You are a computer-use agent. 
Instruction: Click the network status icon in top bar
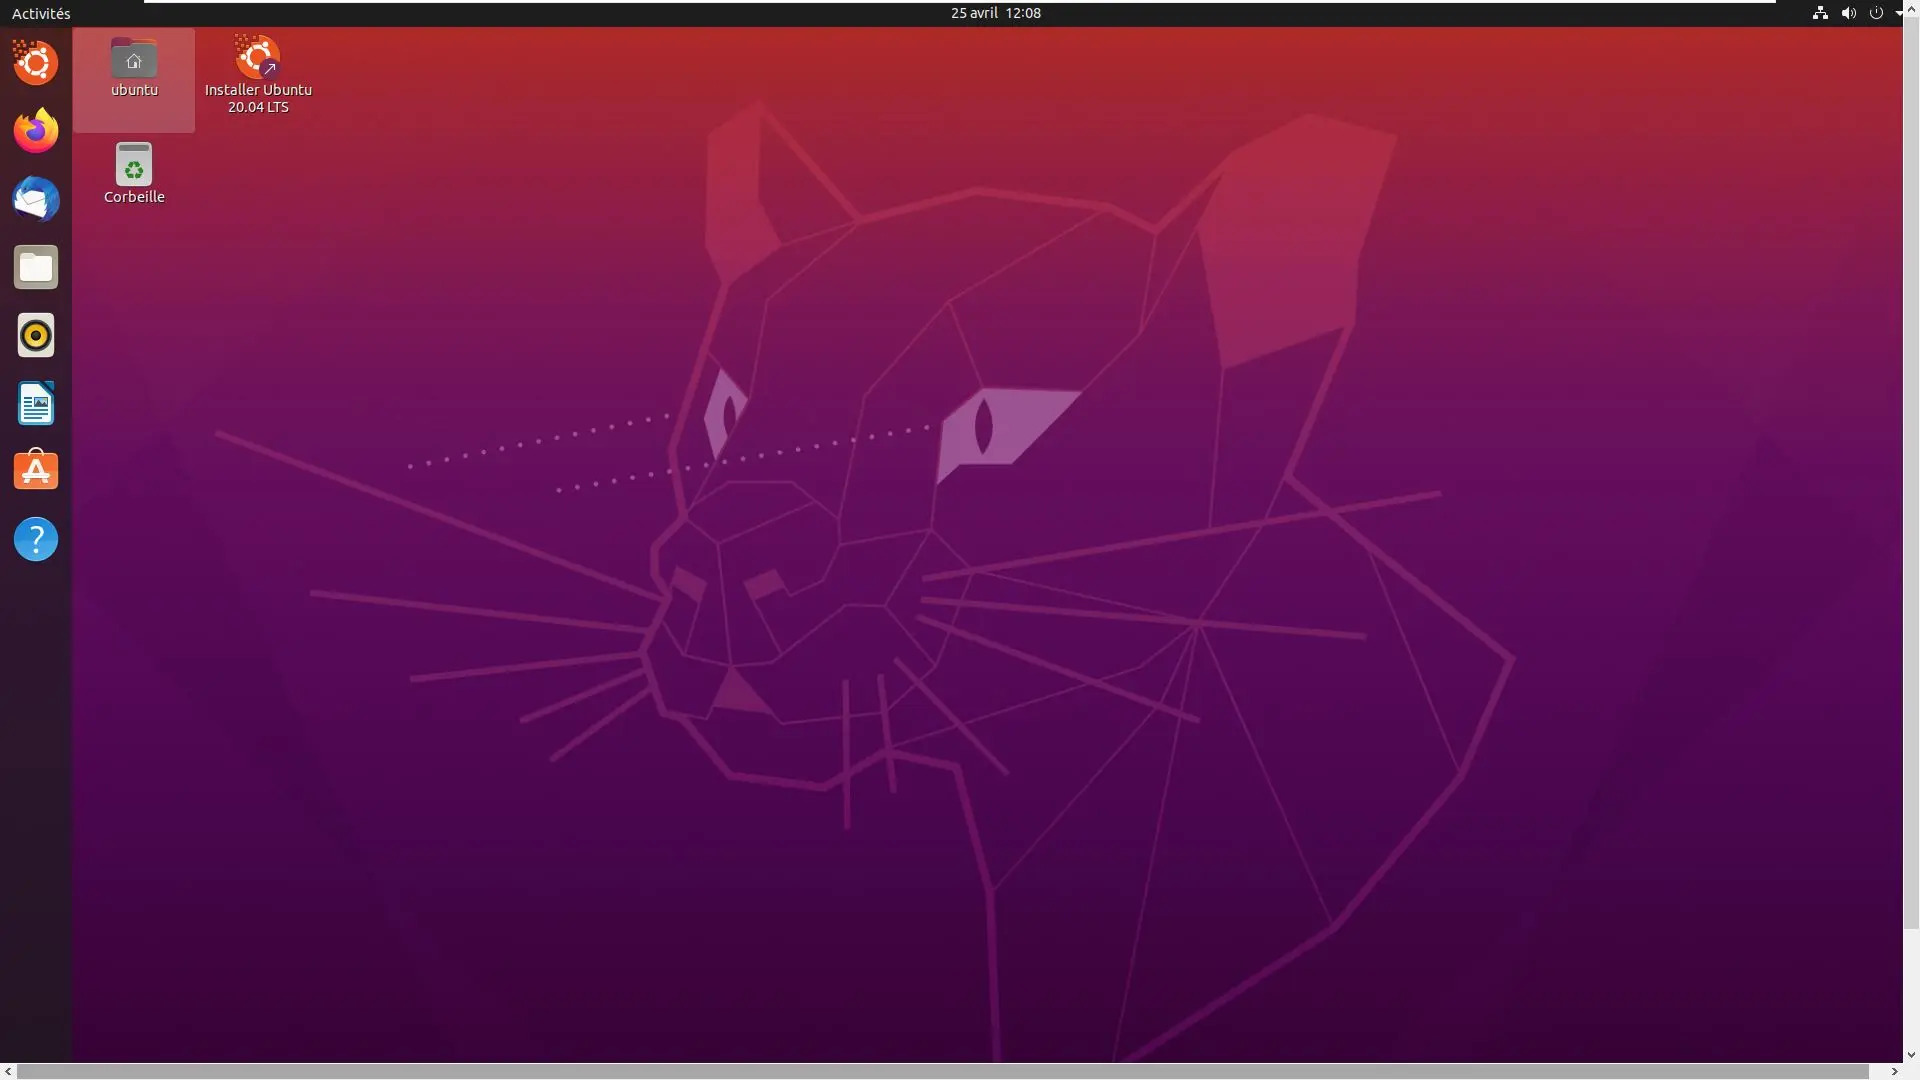[1820, 13]
